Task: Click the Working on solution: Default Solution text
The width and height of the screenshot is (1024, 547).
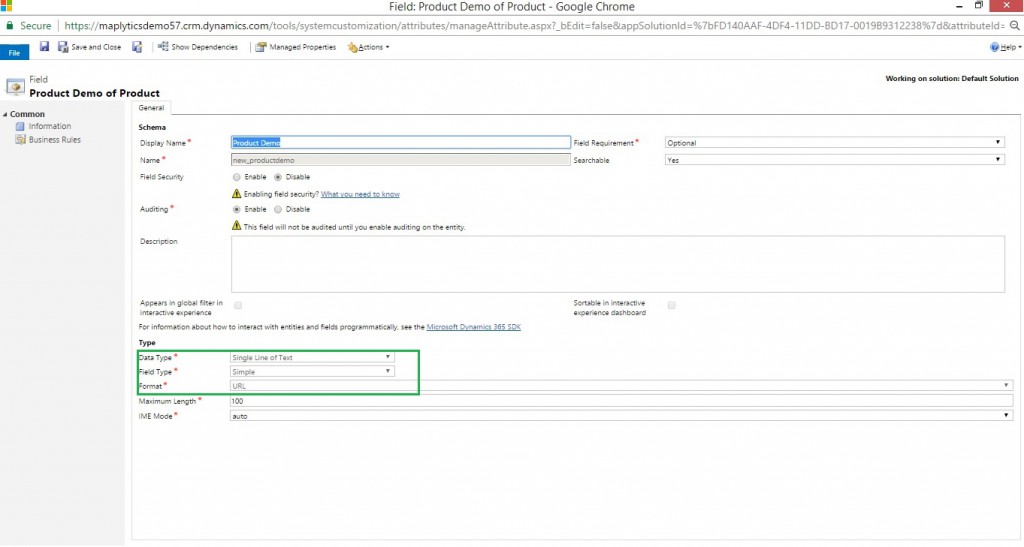Action: (952, 78)
